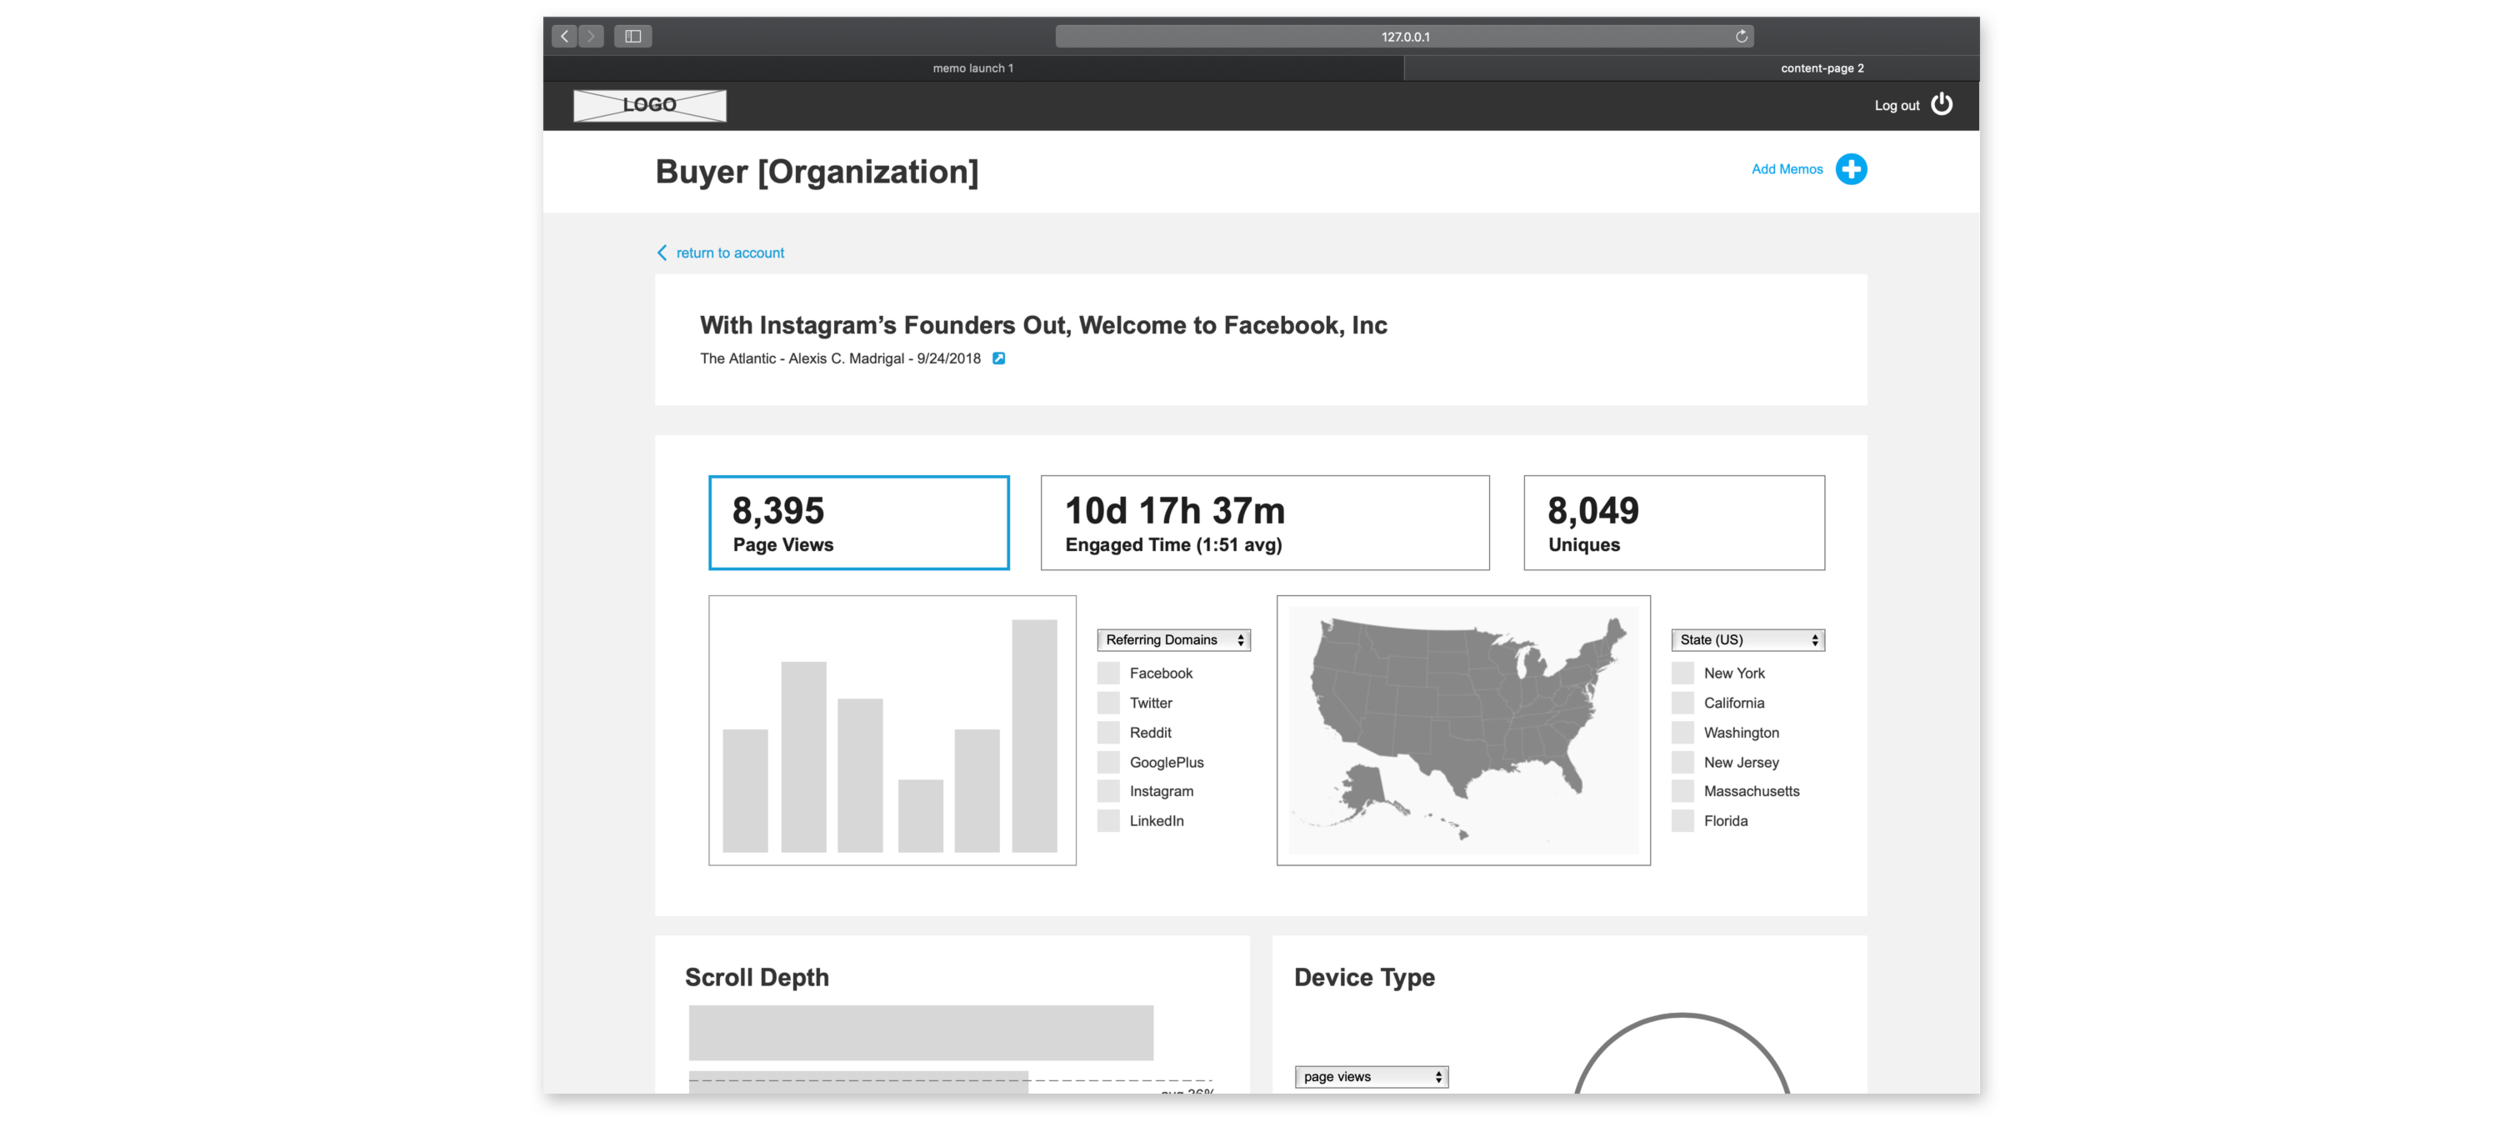This screenshot has height=1127, width=2500.
Task: Toggle the Florida legend box
Action: [1683, 821]
